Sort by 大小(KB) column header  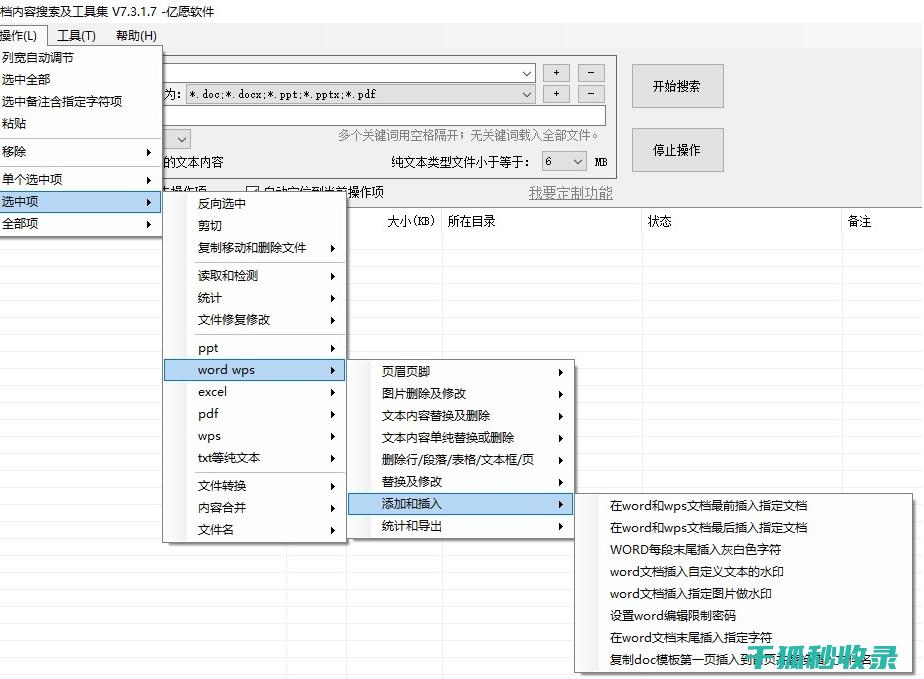coord(411,222)
